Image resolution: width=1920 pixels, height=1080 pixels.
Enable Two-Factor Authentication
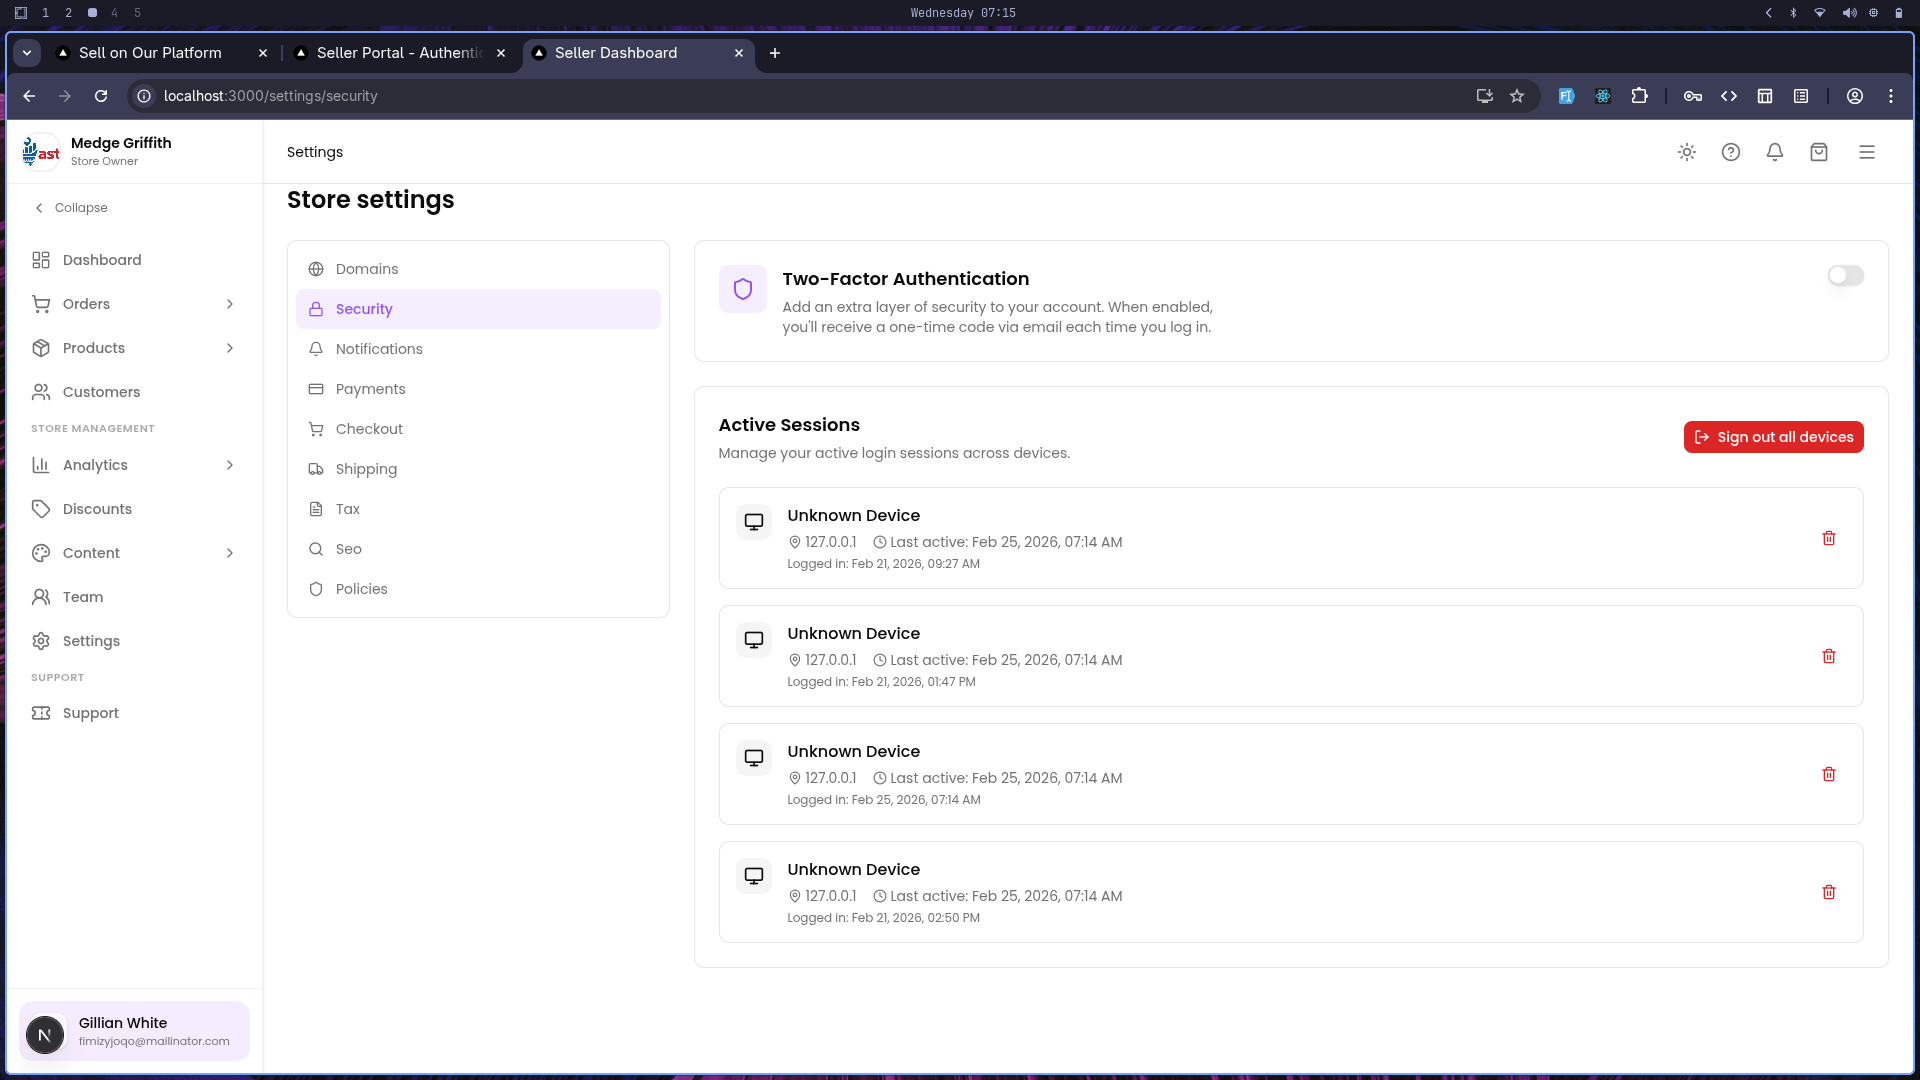coord(1844,276)
